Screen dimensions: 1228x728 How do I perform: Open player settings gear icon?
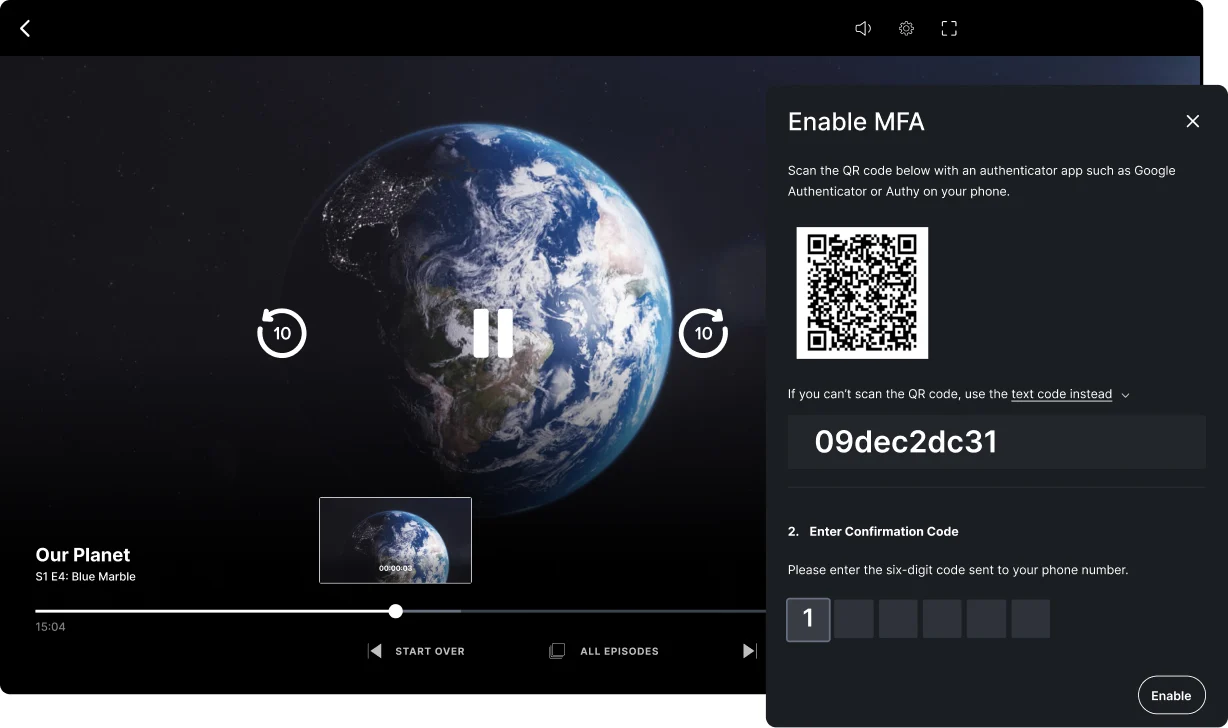(906, 29)
